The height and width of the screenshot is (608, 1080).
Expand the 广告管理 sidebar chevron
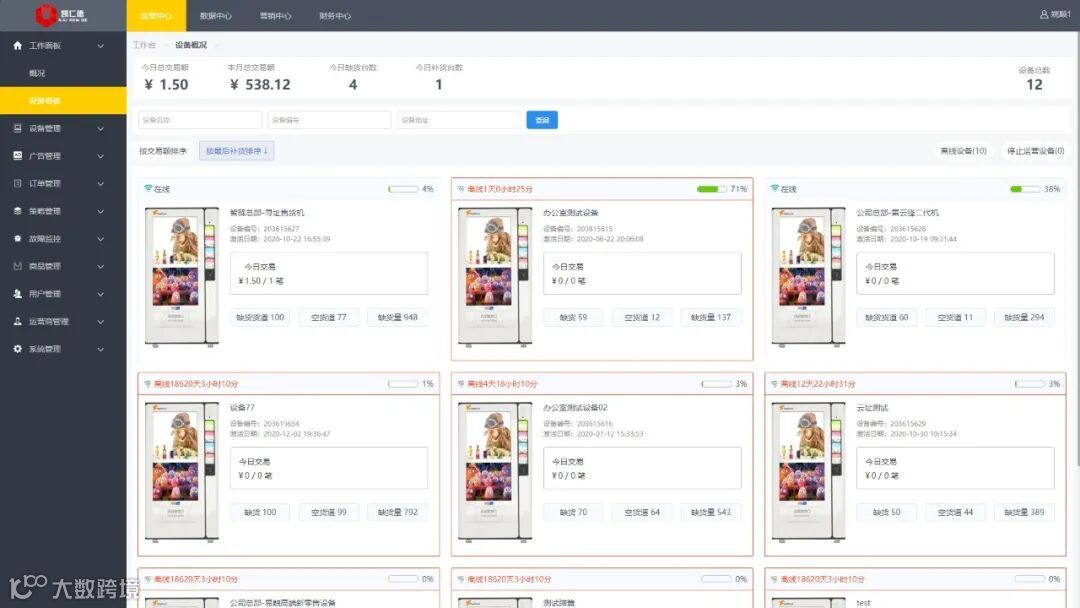(x=101, y=156)
